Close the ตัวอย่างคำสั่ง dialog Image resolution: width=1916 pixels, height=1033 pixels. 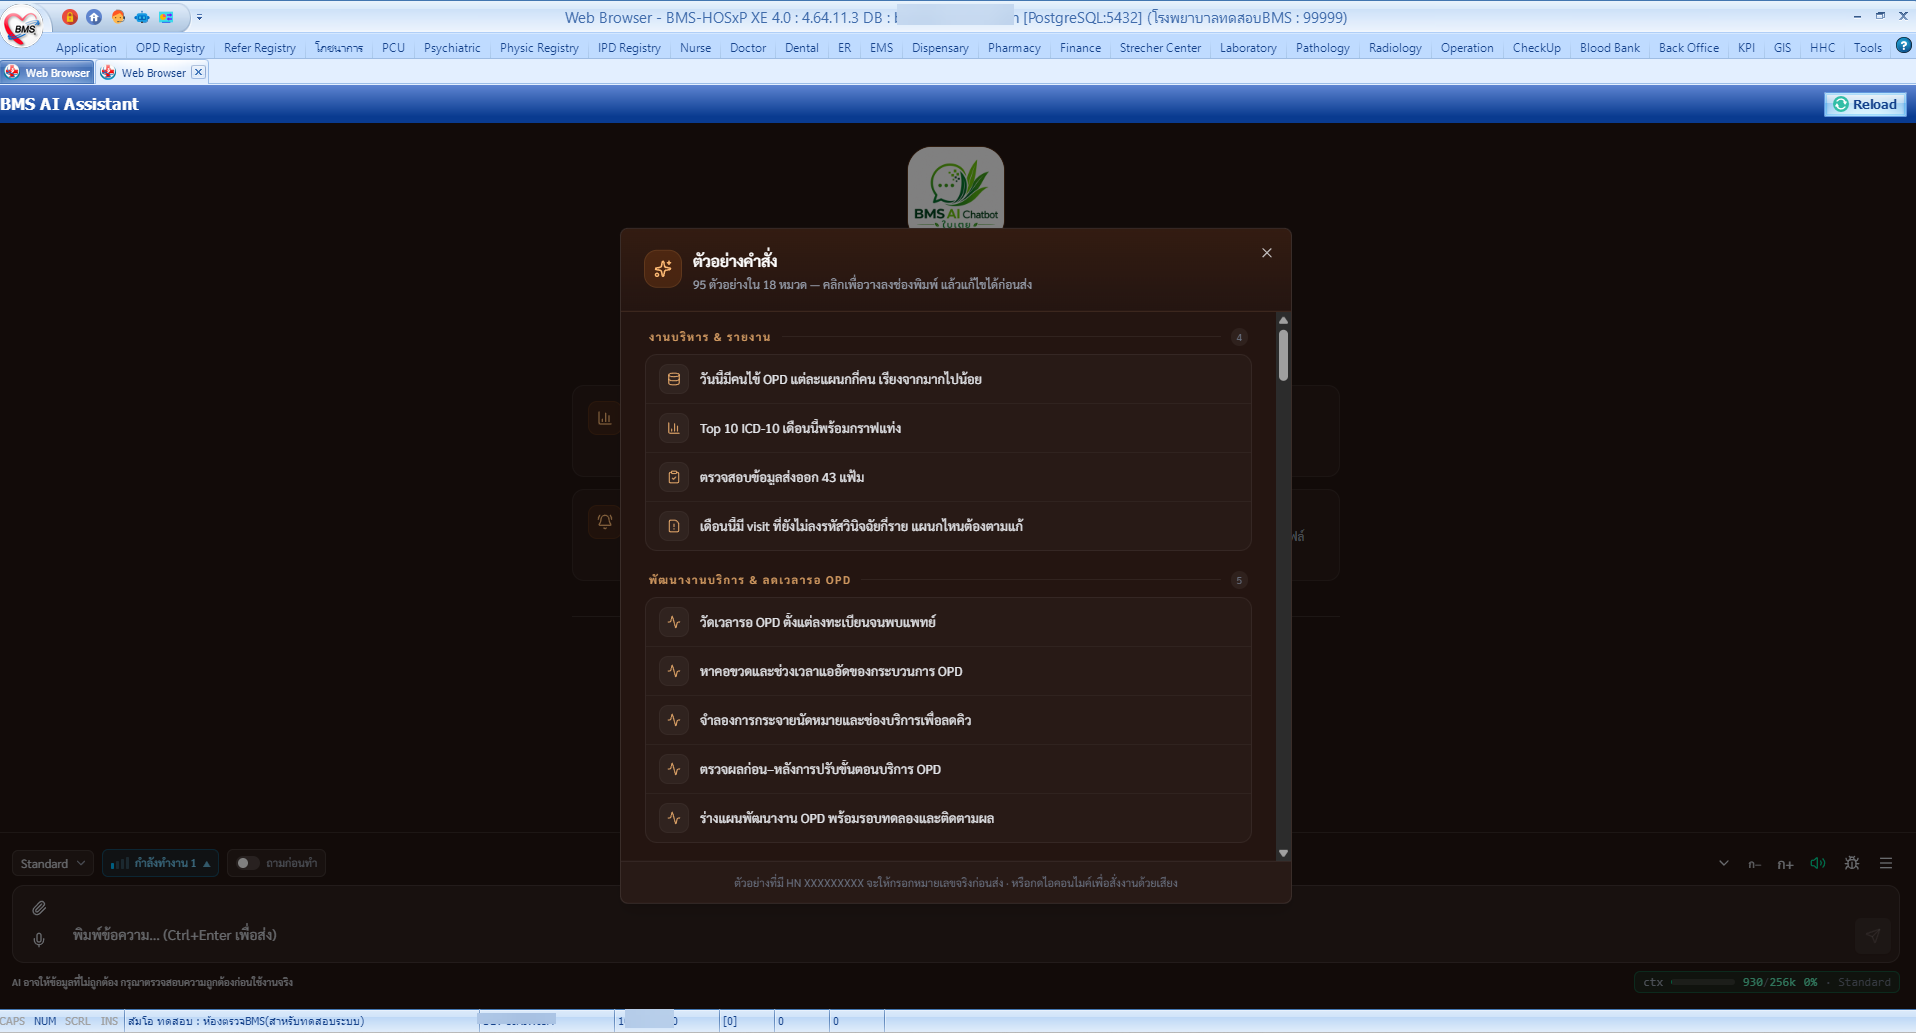pos(1267,253)
